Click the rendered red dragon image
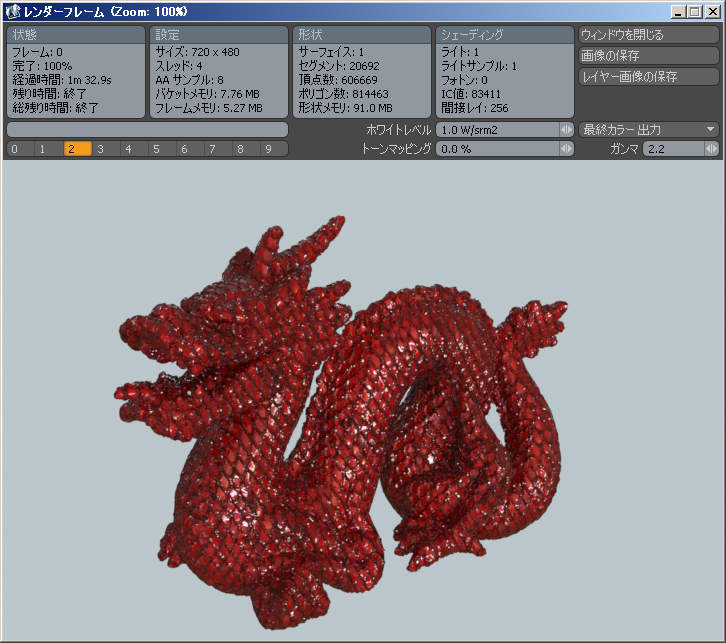This screenshot has height=643, width=726. click(x=340, y=421)
